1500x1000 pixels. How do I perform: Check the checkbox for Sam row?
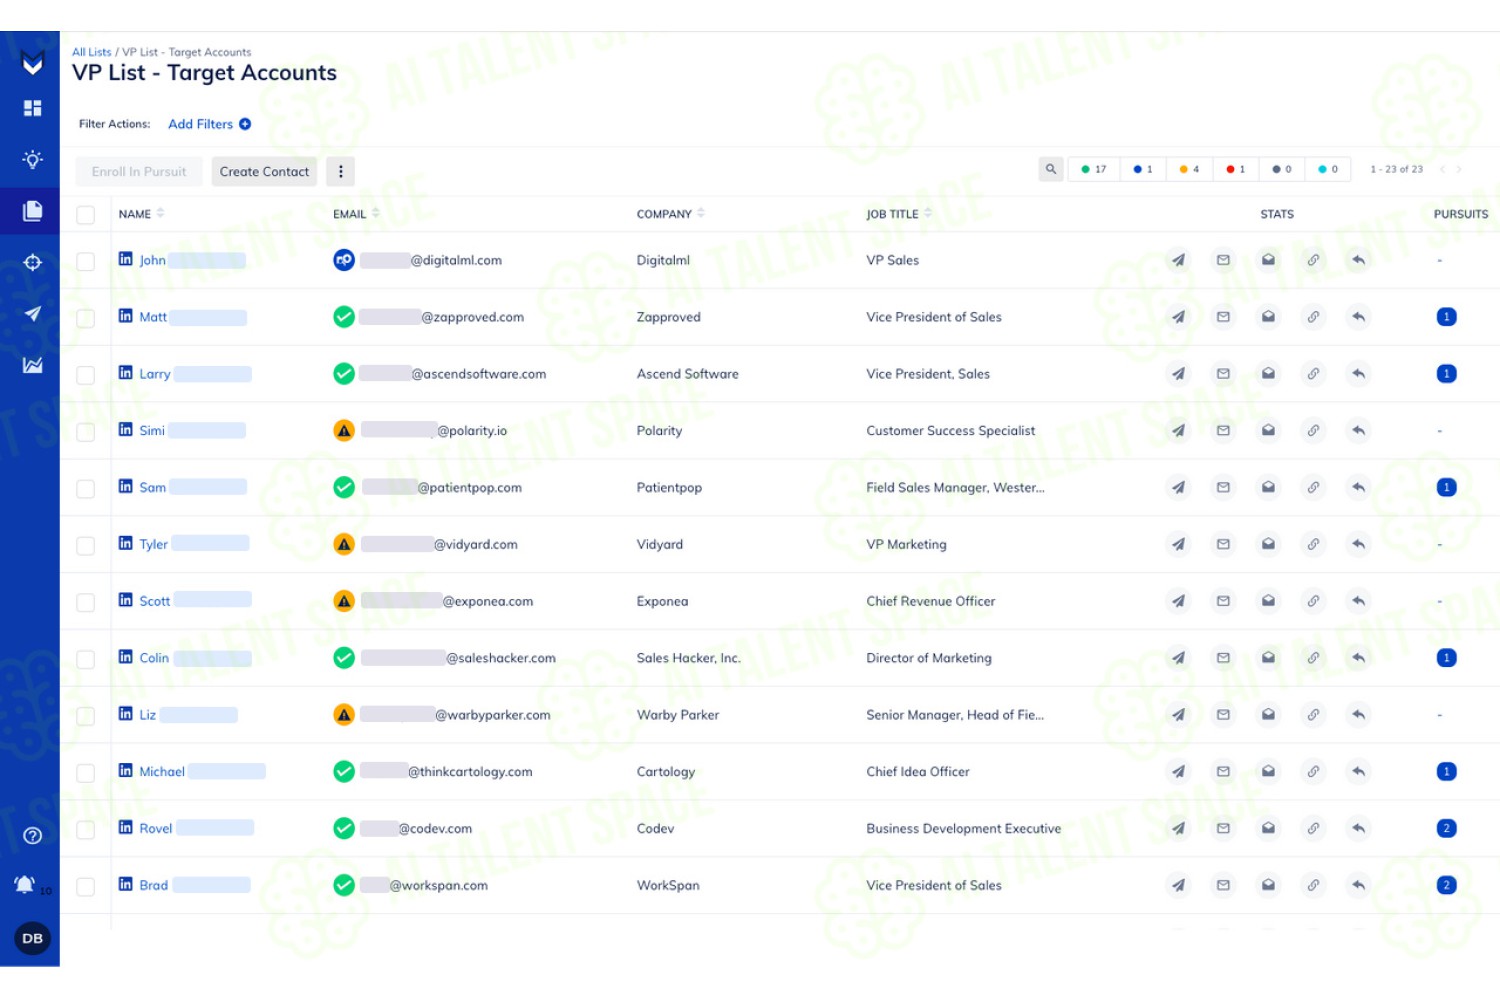(x=86, y=489)
